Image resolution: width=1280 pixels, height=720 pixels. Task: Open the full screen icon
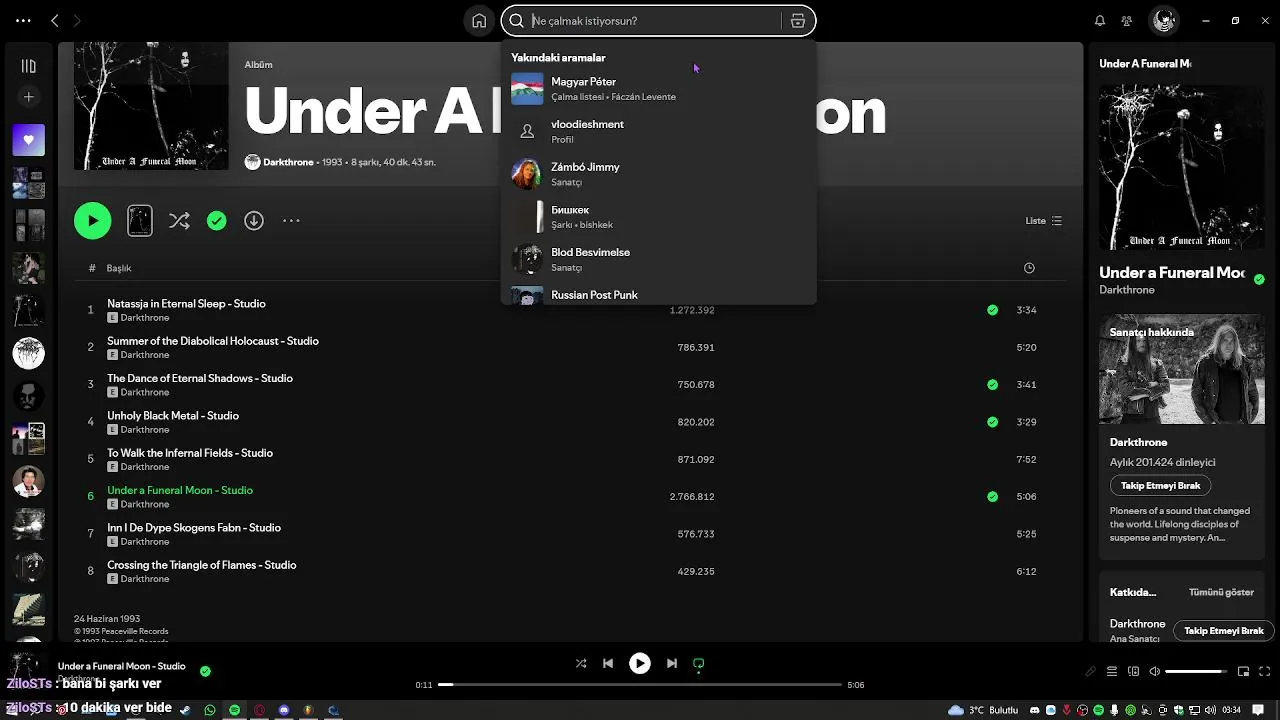(x=1265, y=671)
